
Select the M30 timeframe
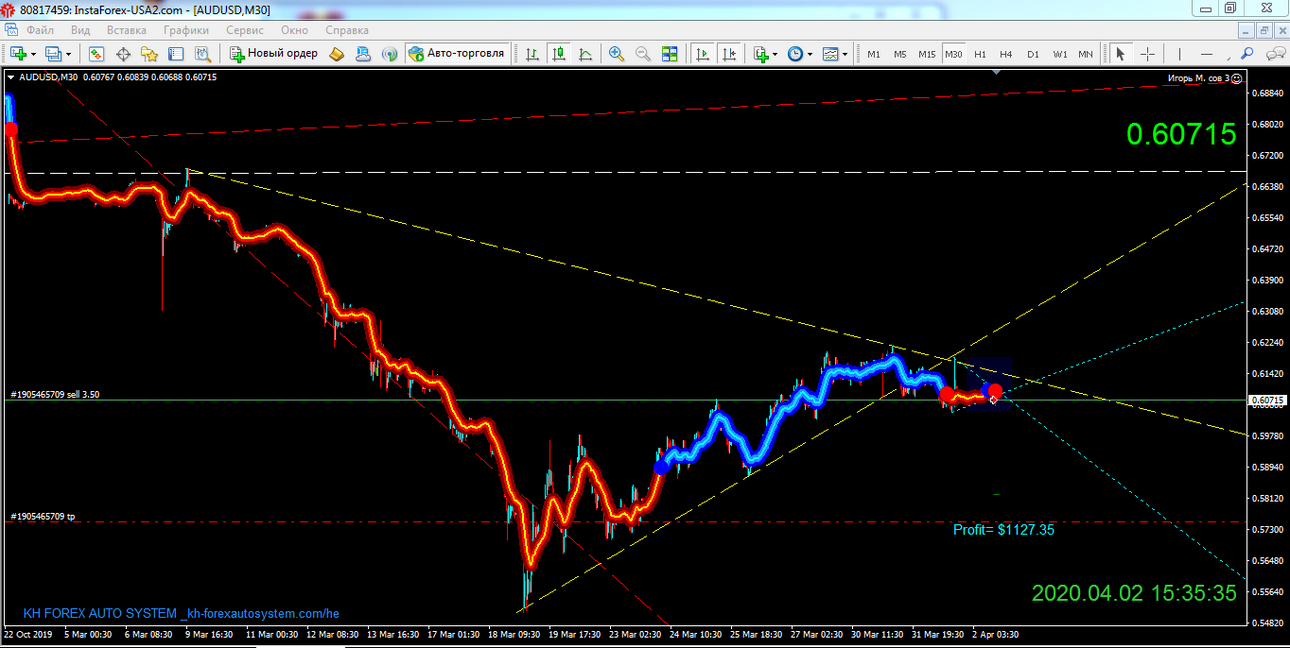953,54
